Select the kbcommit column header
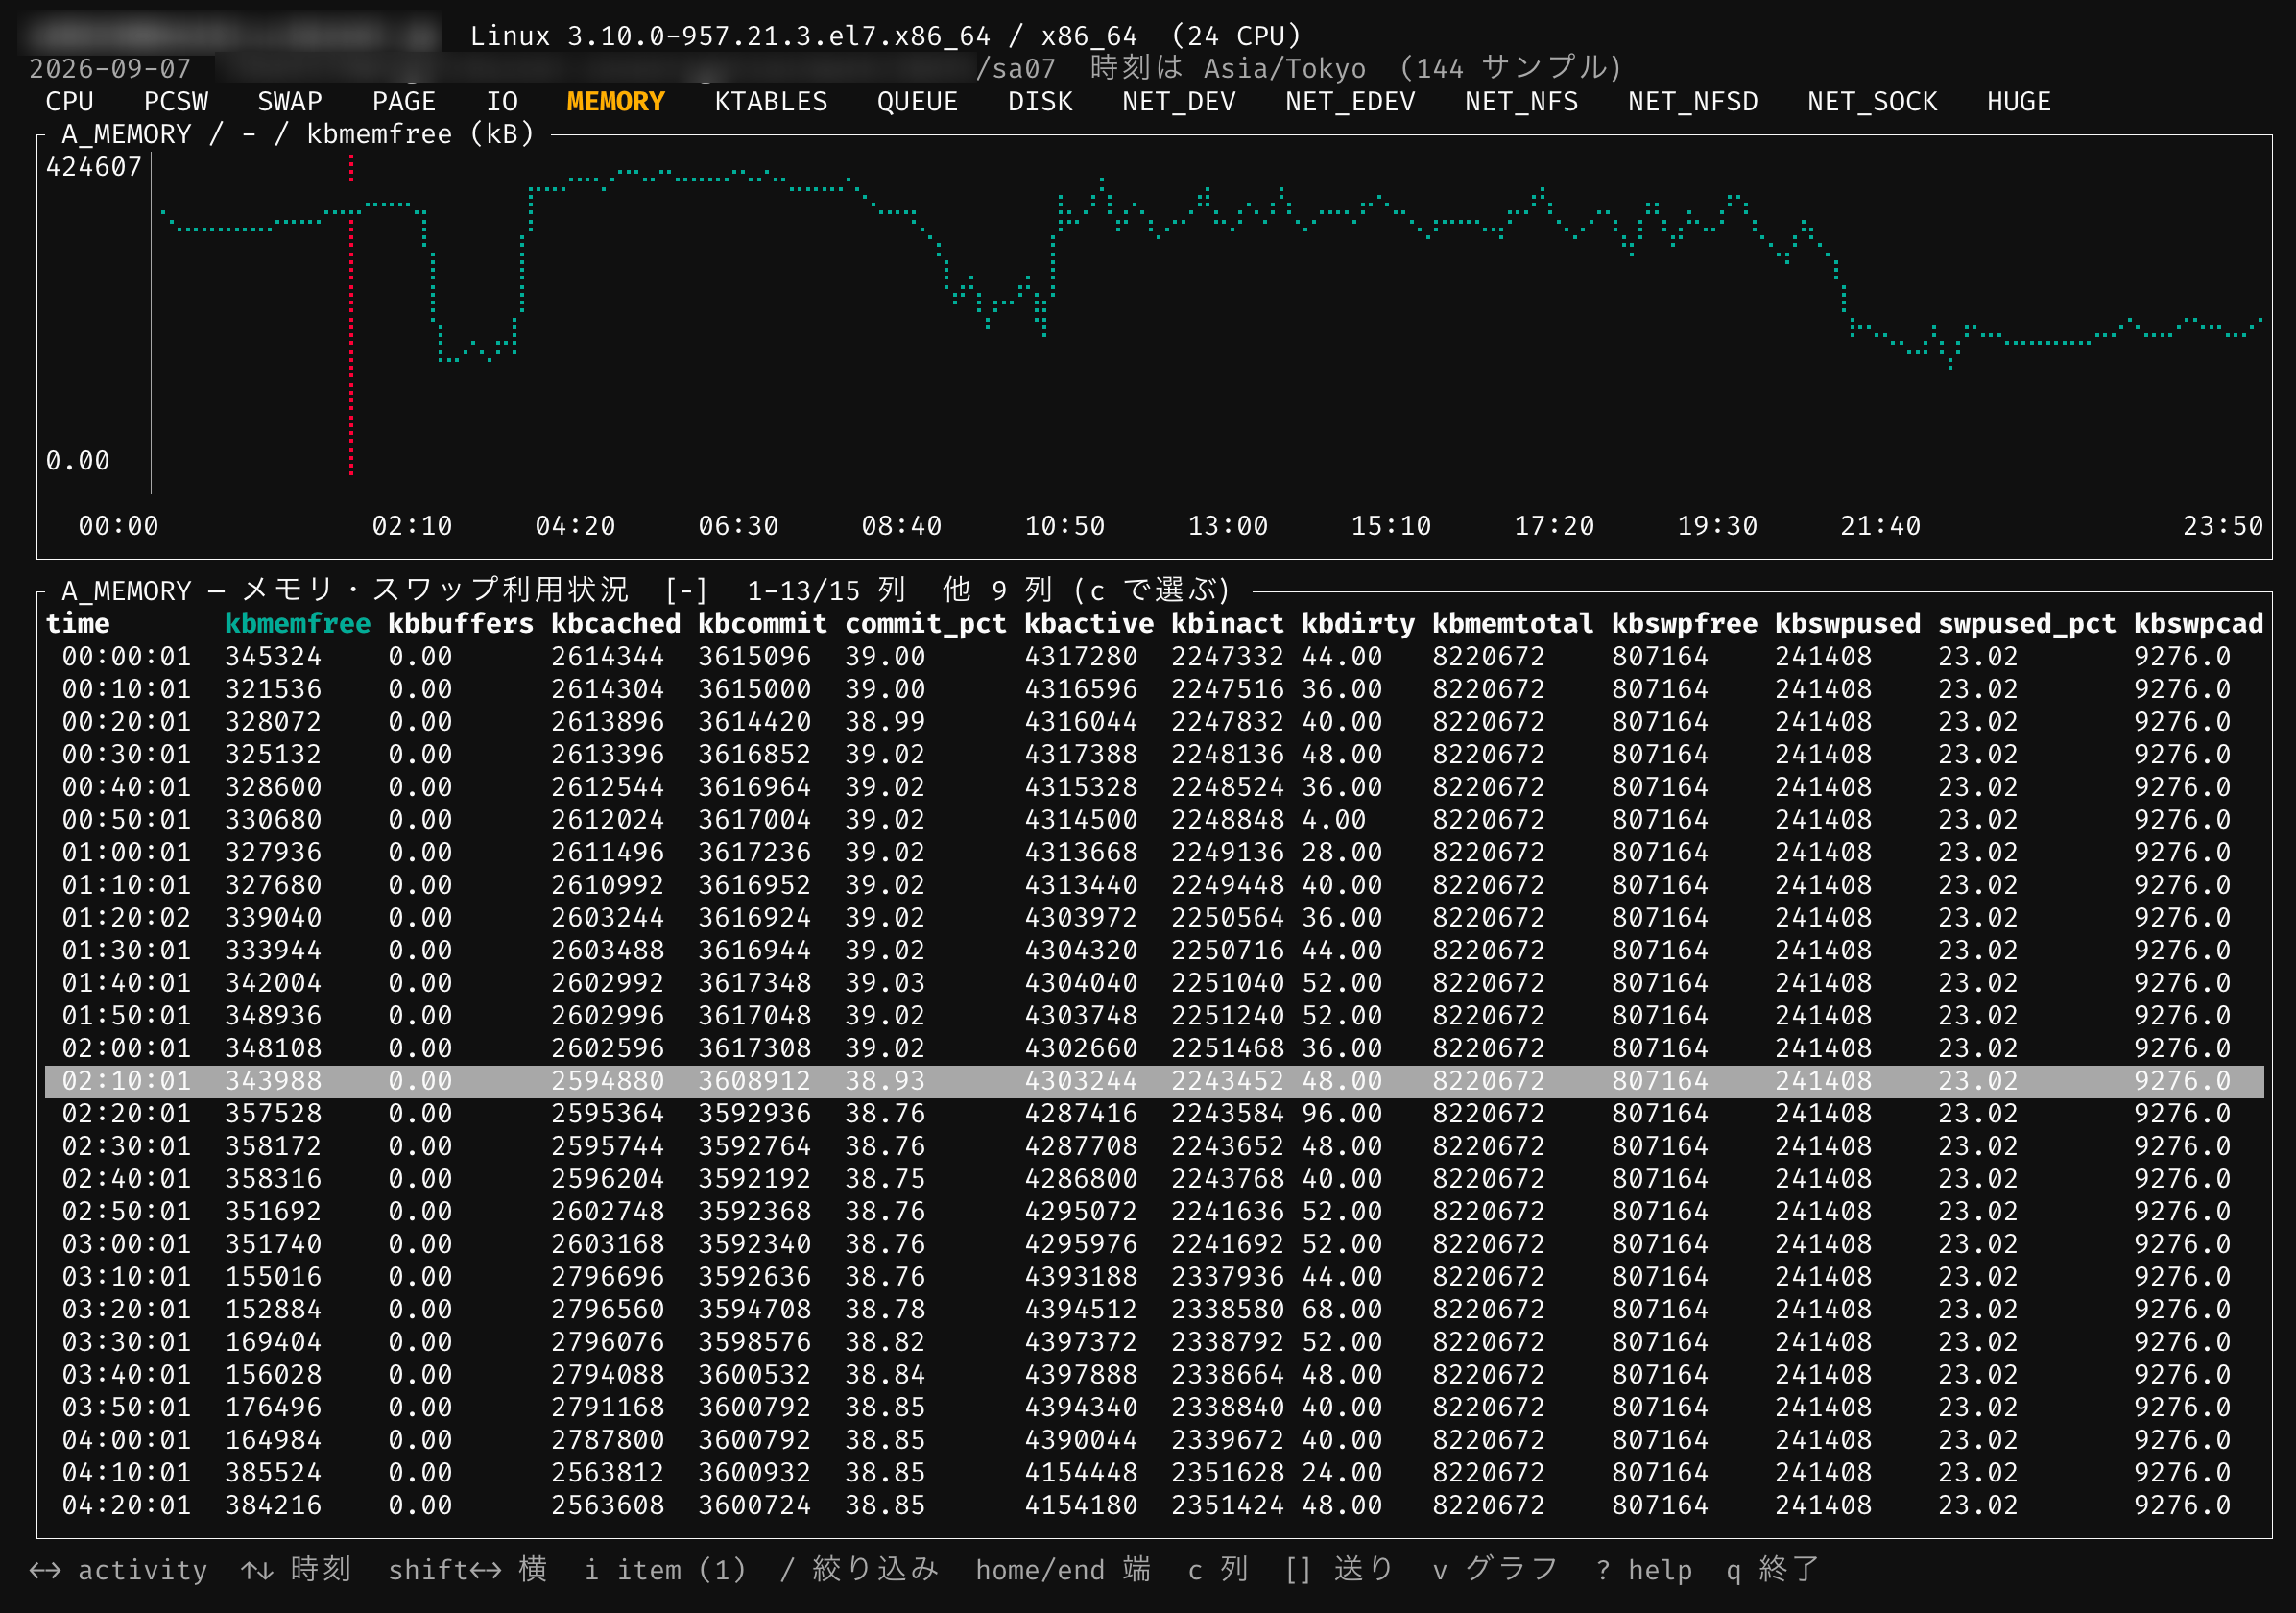This screenshot has width=2296, height=1613. click(x=763, y=623)
